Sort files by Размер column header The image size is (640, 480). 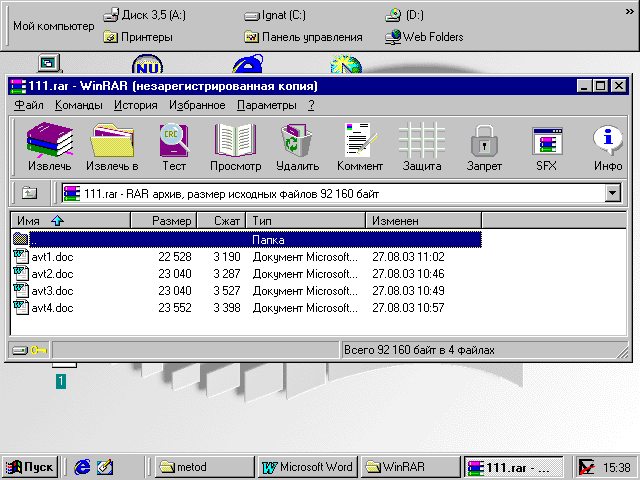(164, 220)
